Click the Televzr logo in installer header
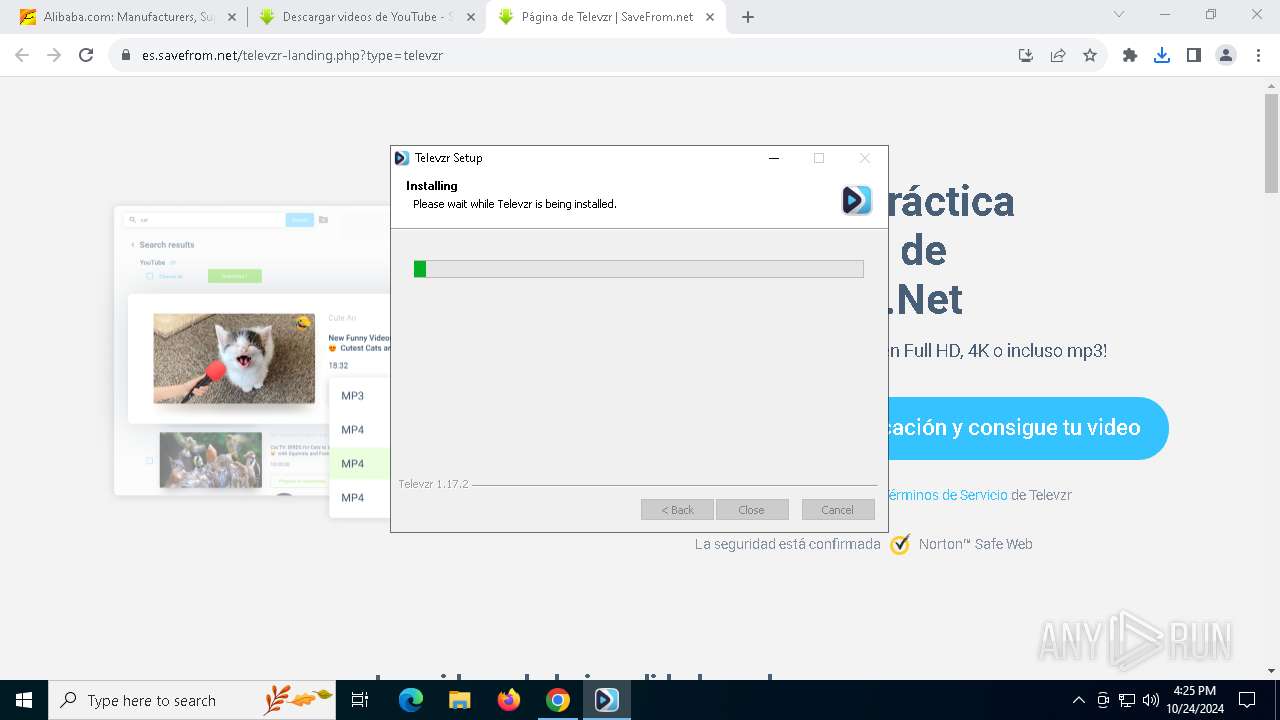Image resolution: width=1280 pixels, height=720 pixels. pyautogui.click(x=857, y=200)
